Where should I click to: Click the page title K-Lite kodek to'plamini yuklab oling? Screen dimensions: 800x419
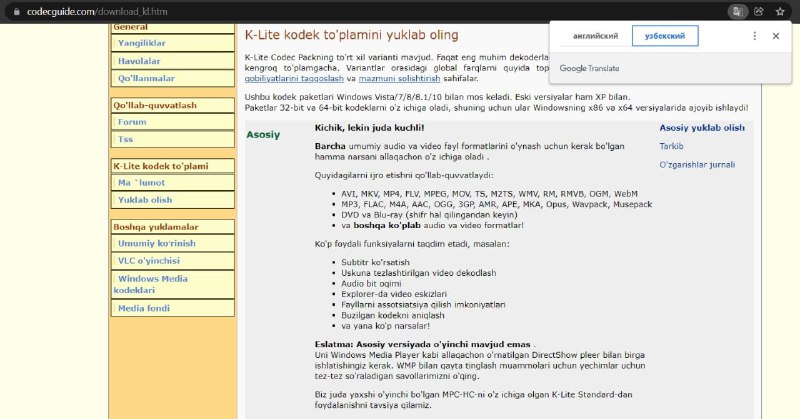coord(352,35)
